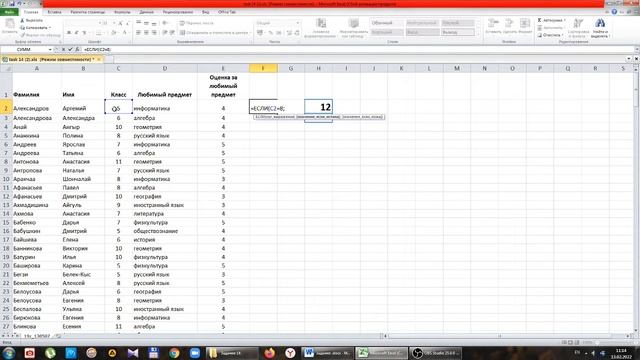Open Windows Start button
Viewport: 640px width, 360px height.
tap(9, 353)
